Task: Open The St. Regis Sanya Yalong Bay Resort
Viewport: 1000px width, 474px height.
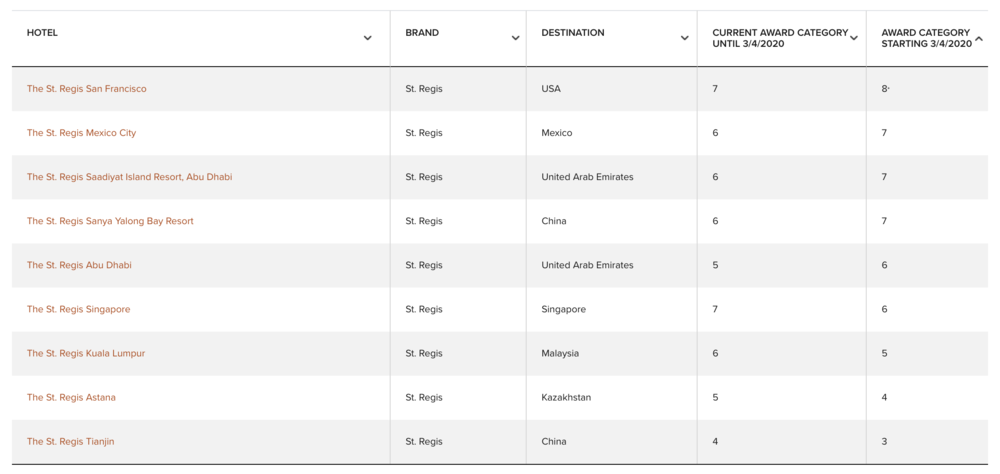Action: tap(110, 221)
